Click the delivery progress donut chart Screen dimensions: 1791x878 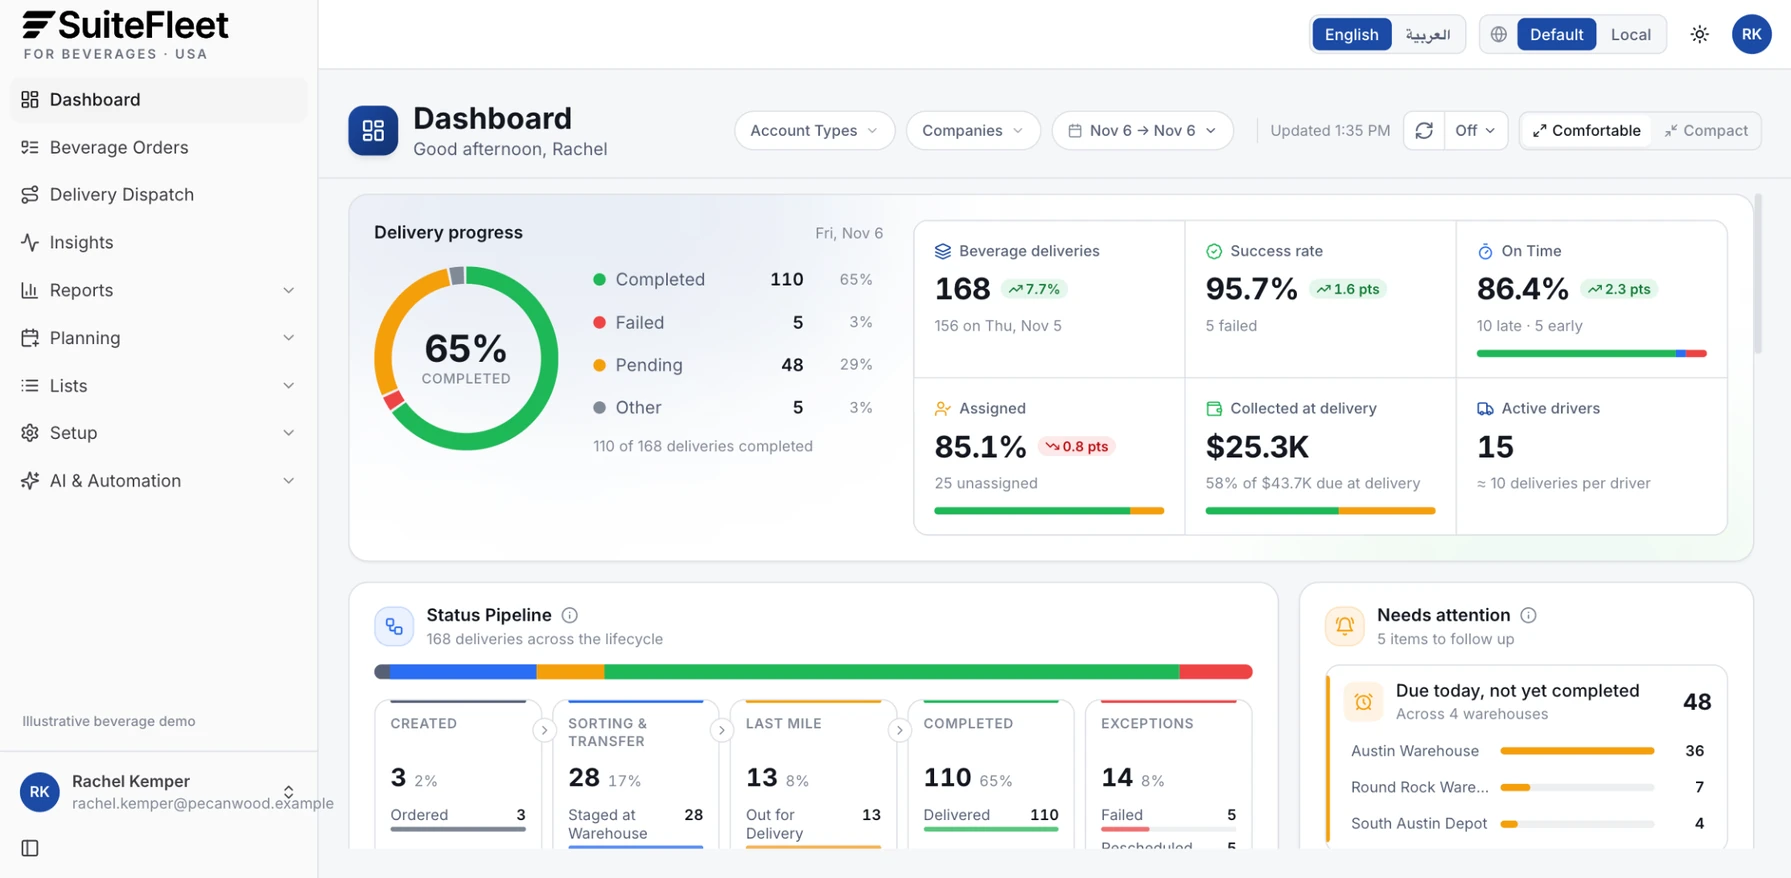coord(466,358)
